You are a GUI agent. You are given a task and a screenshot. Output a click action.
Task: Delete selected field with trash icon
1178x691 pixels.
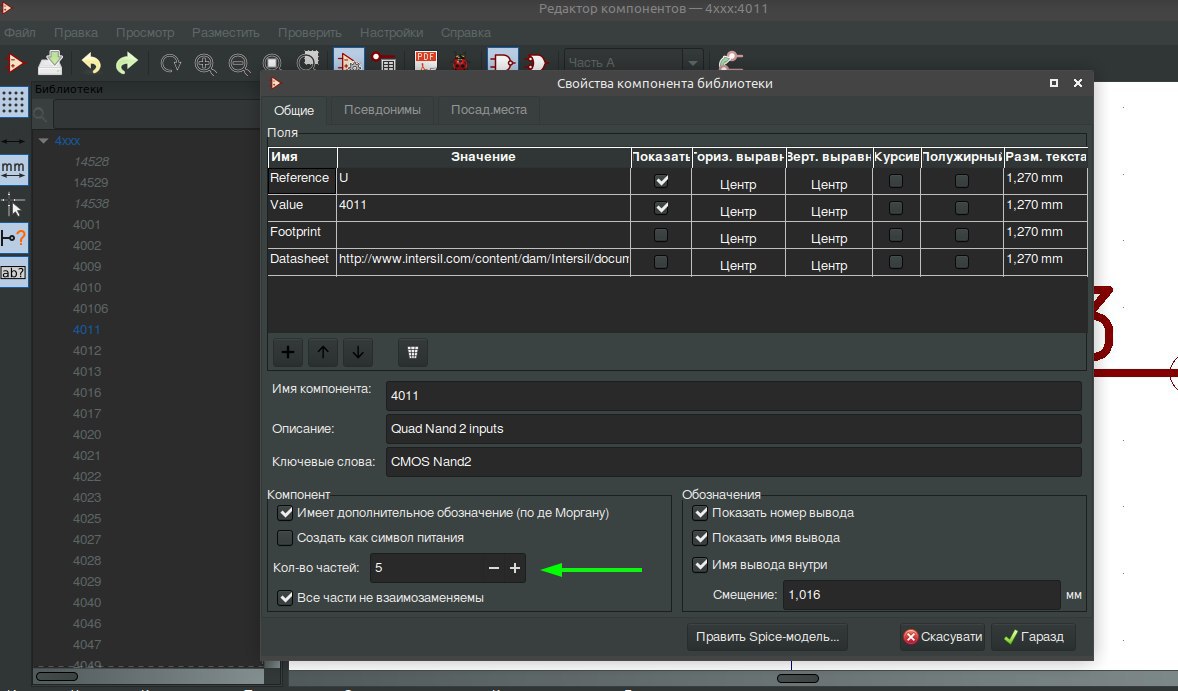point(413,352)
